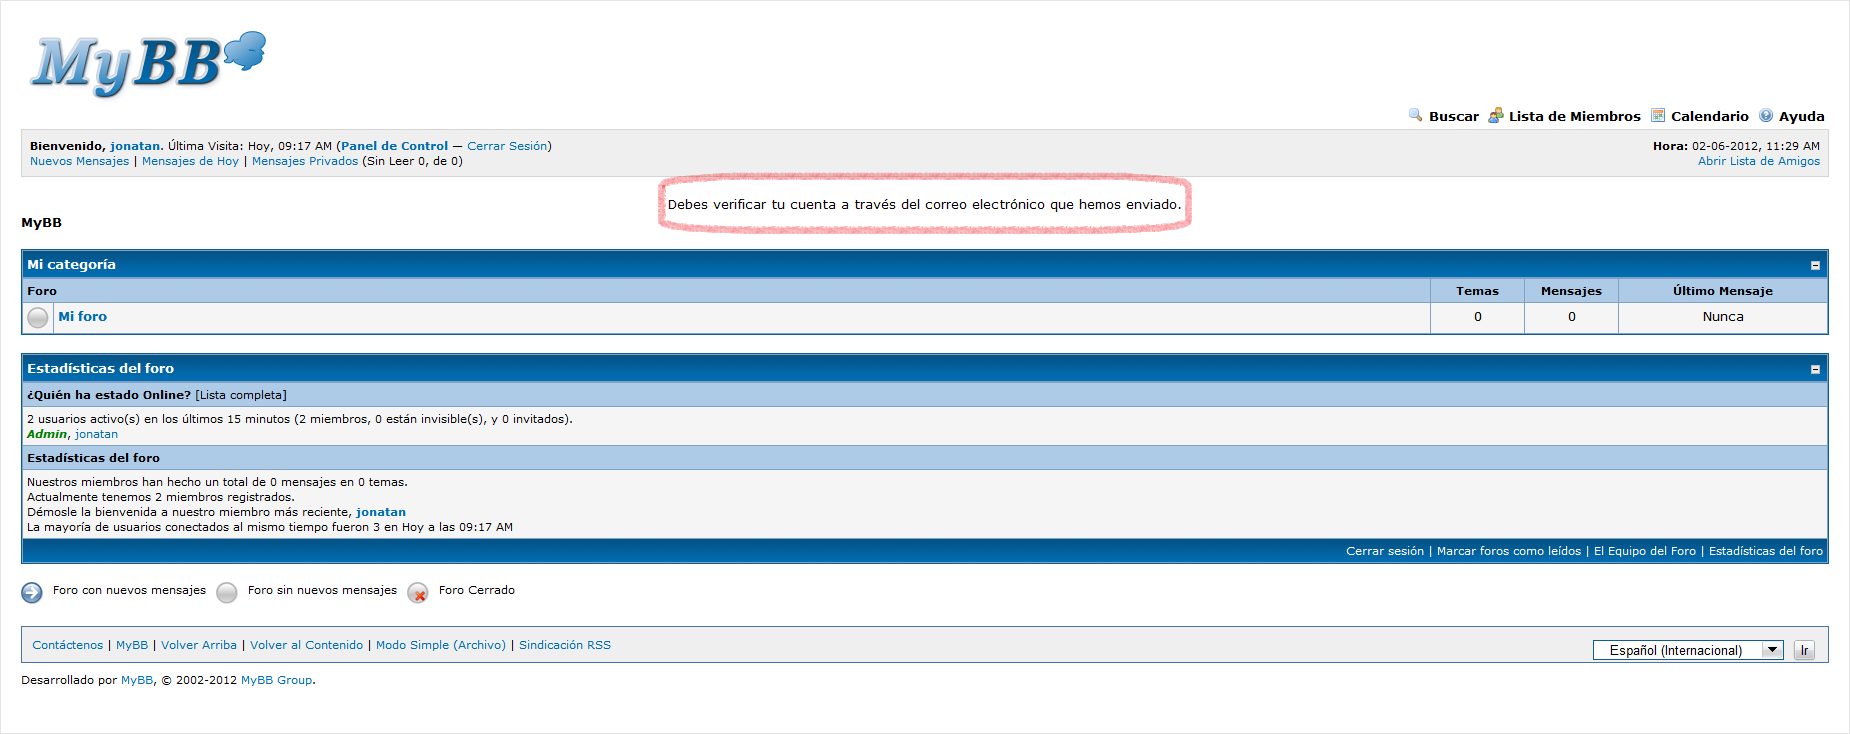Go to Mensajes Privados
Screen dimensions: 1850x734
pos(304,161)
